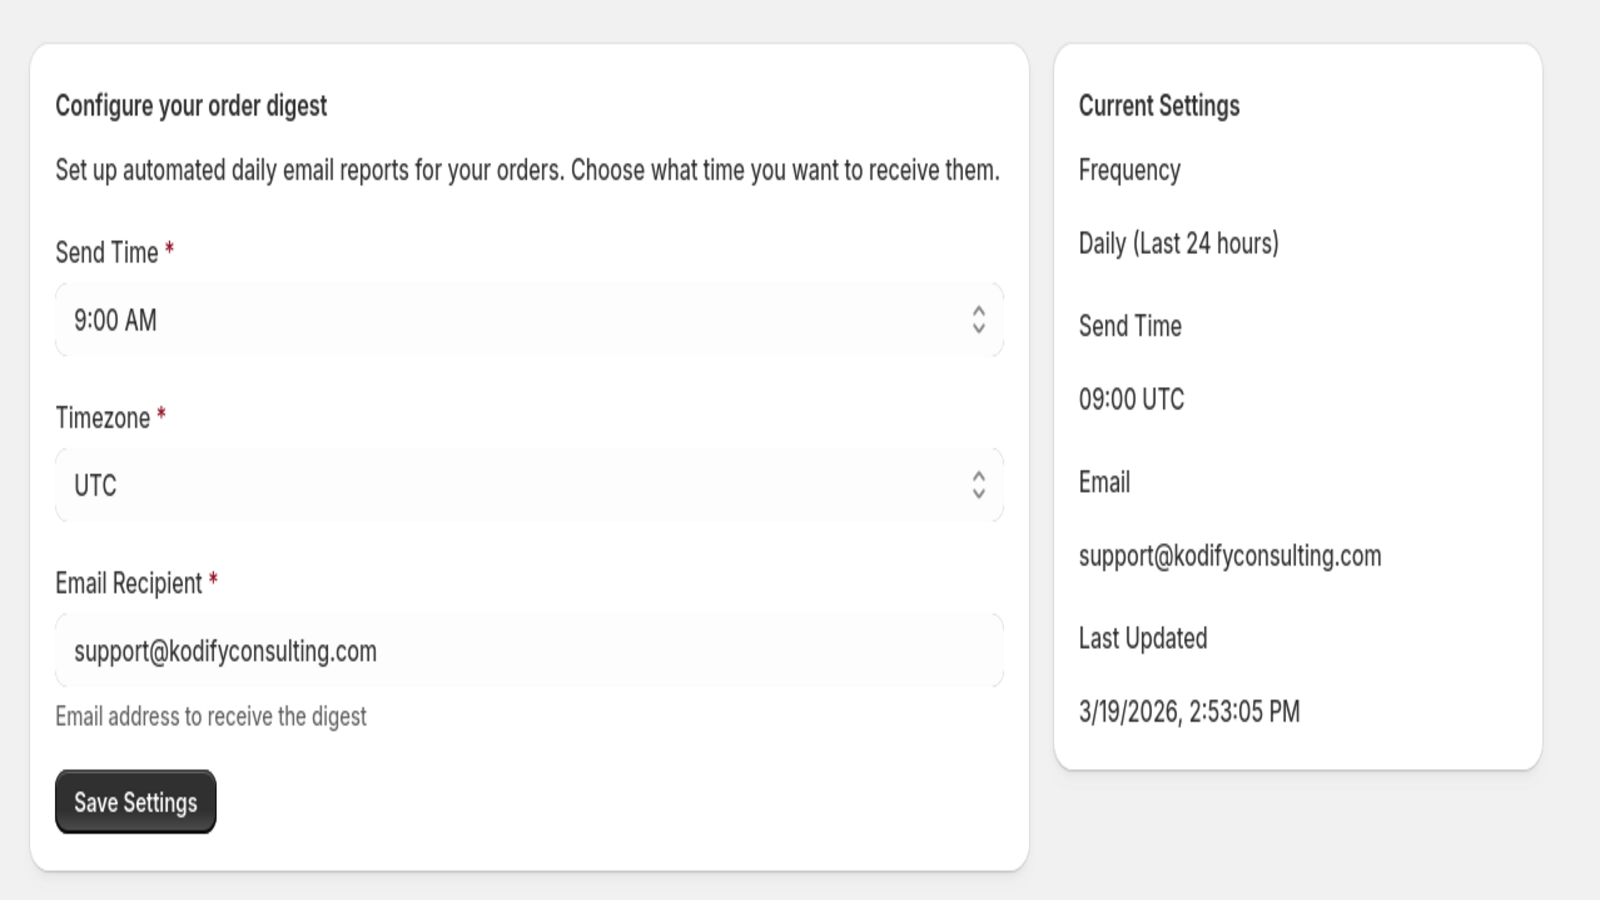This screenshot has height=900, width=1600.
Task: Click the Save Settings button
Action: point(135,801)
